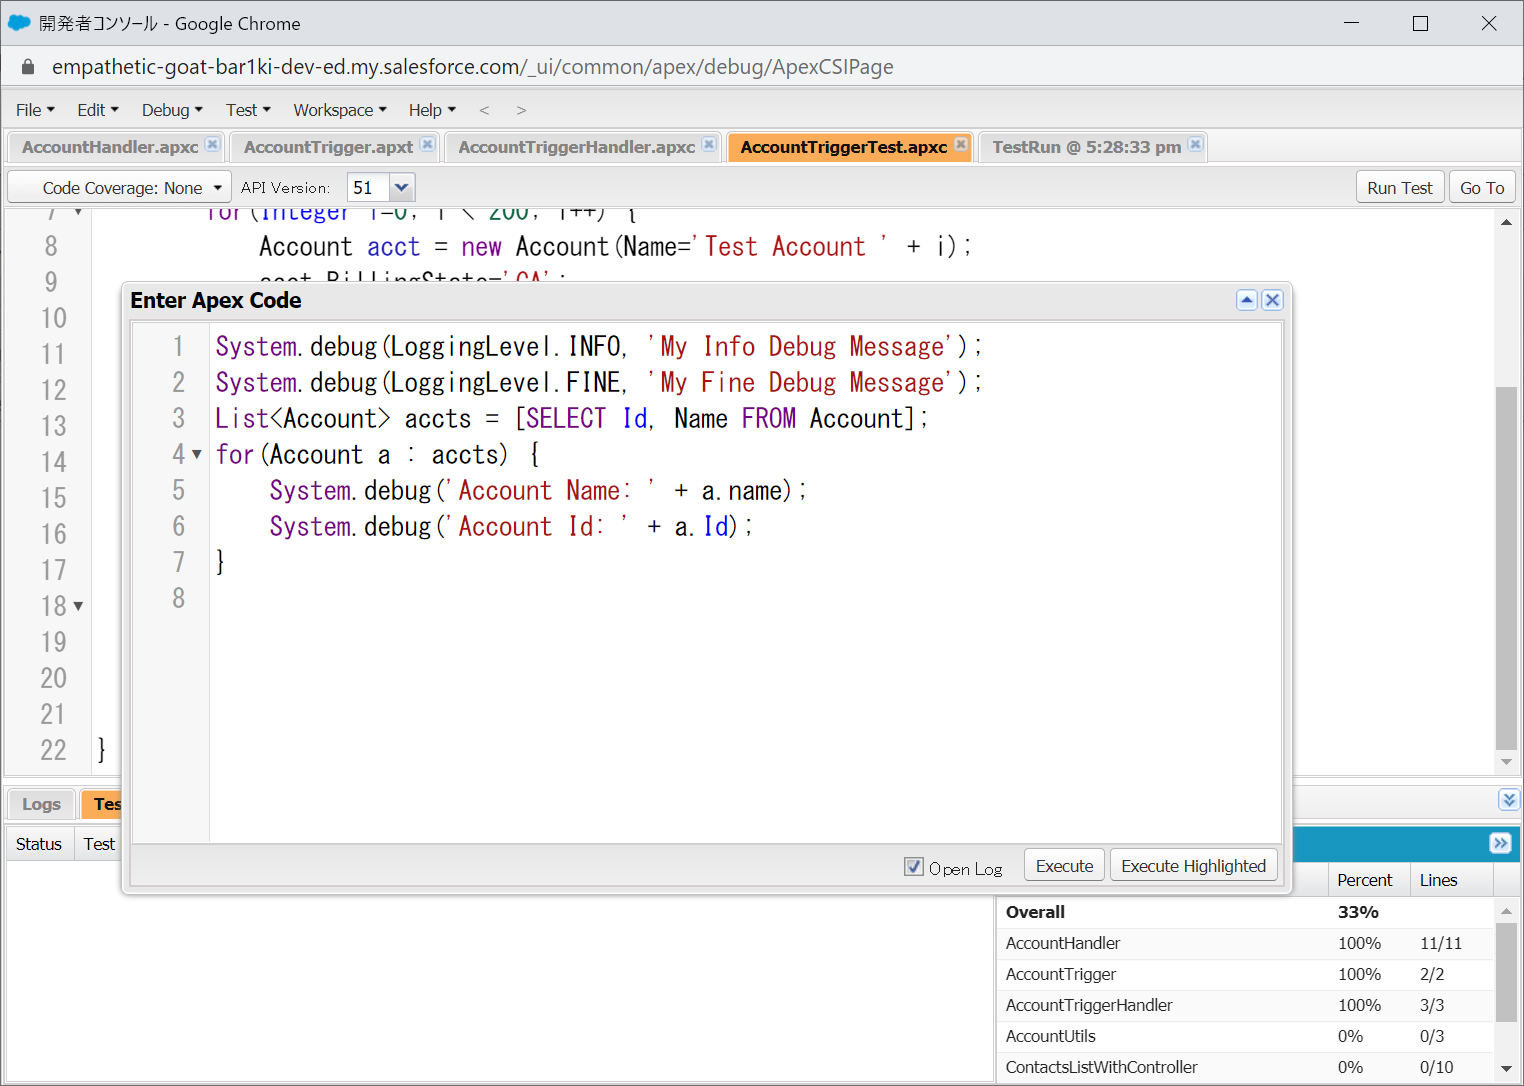Click the Test column header in test results
This screenshot has height=1086, width=1524.
[99, 844]
